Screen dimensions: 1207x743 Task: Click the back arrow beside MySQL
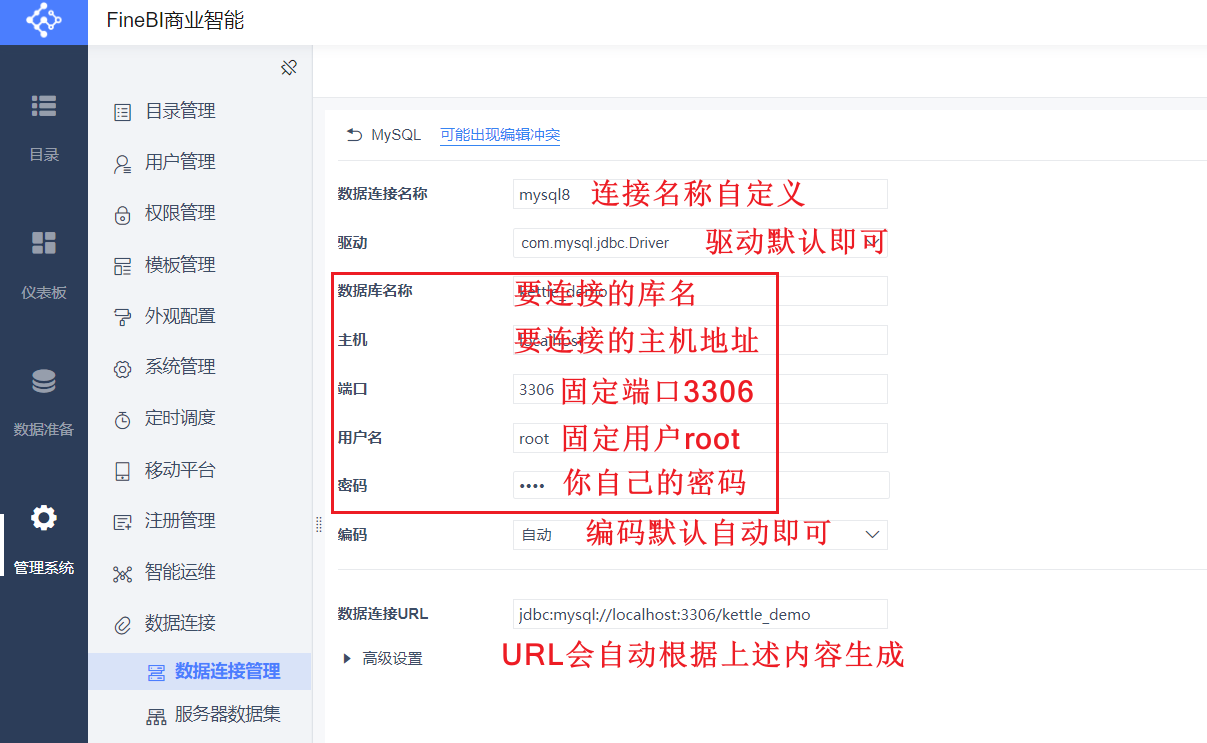pos(354,135)
